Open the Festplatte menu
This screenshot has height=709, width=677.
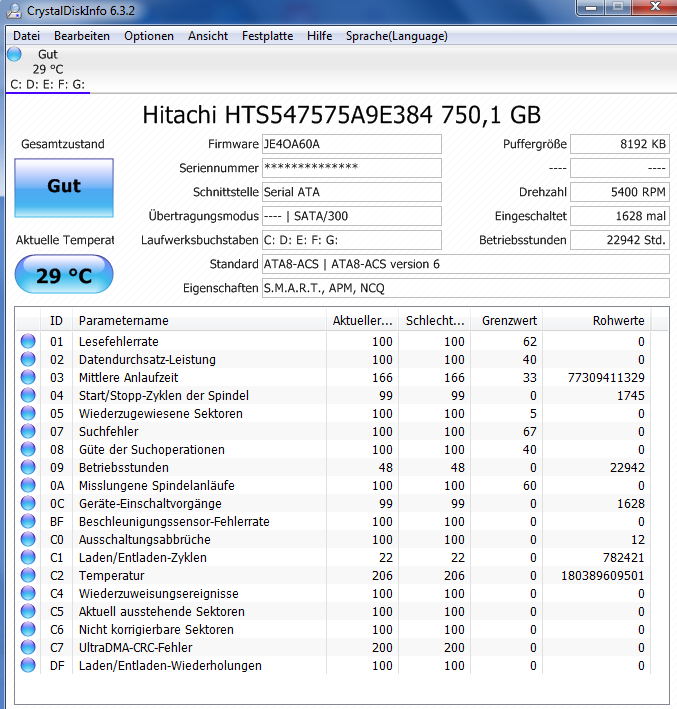coord(267,36)
